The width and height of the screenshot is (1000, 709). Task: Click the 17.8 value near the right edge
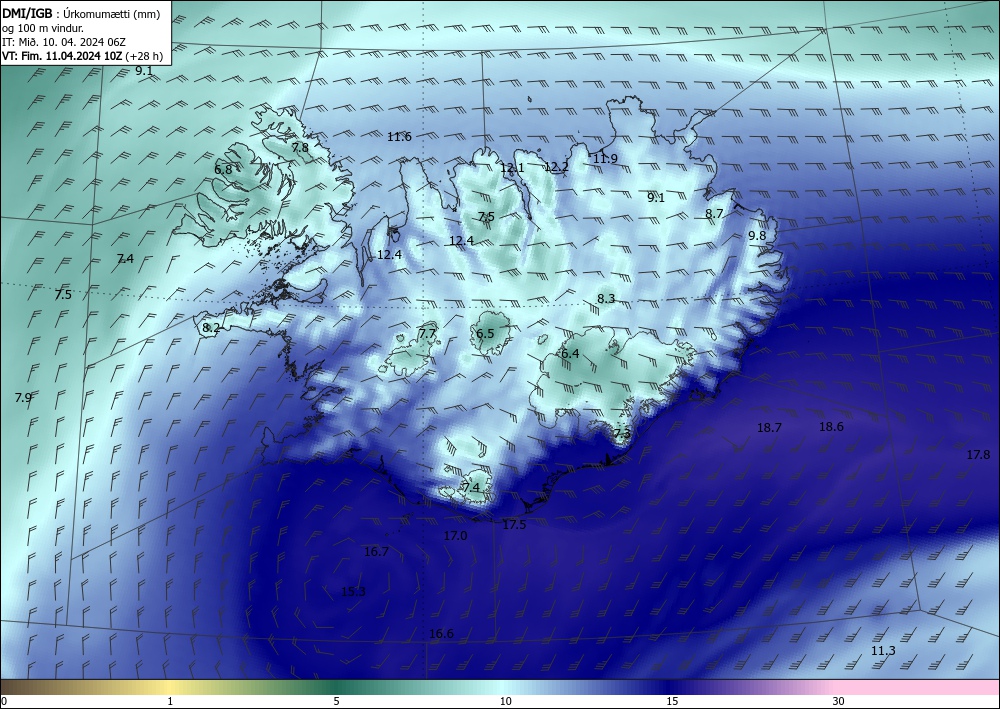pos(978,455)
